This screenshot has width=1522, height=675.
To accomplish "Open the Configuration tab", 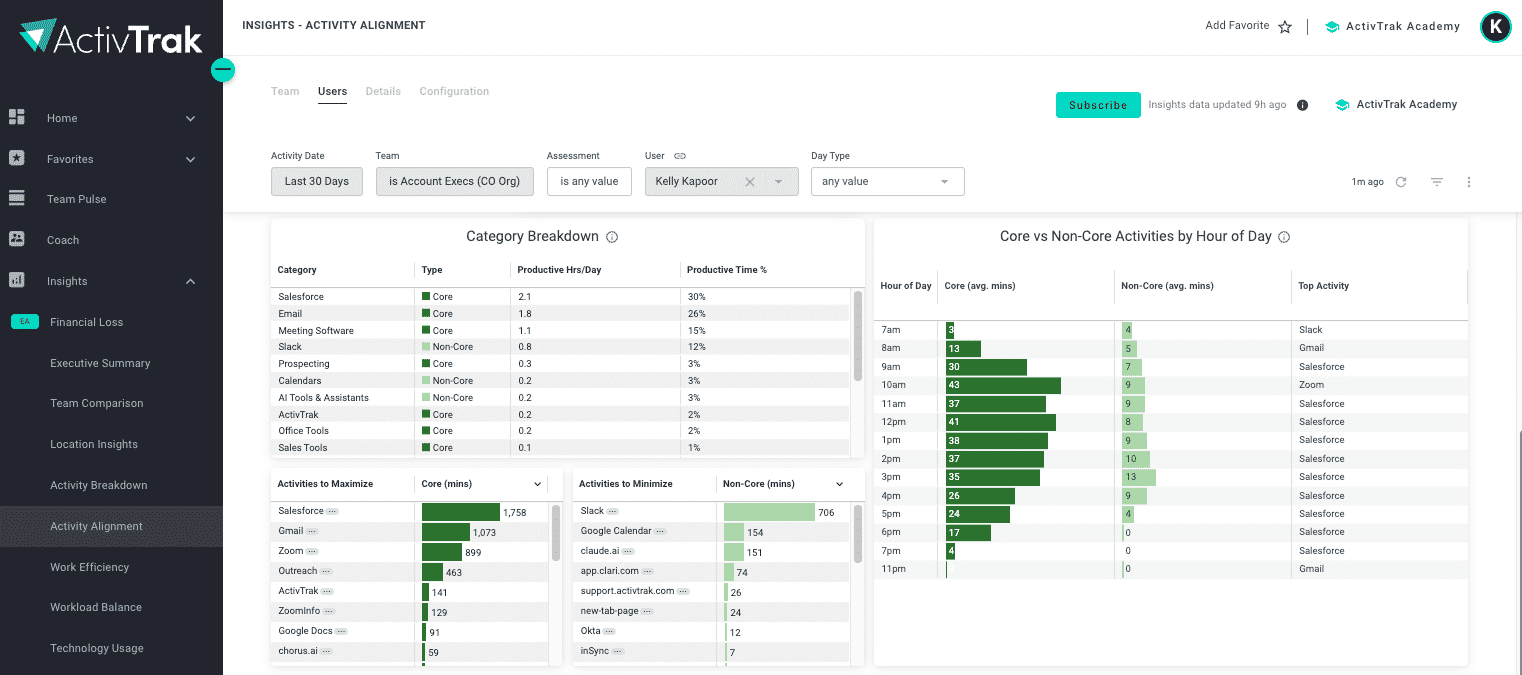I will [x=454, y=91].
